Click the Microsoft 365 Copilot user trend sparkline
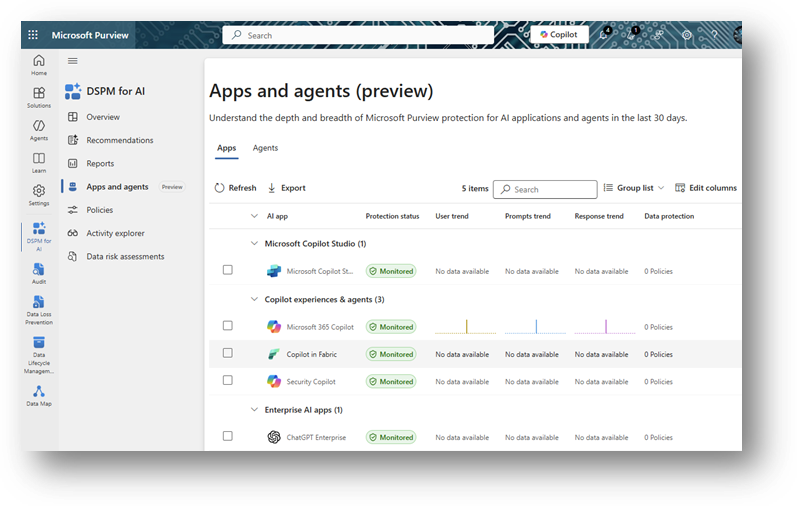The height and width of the screenshot is (506, 797). coord(466,326)
